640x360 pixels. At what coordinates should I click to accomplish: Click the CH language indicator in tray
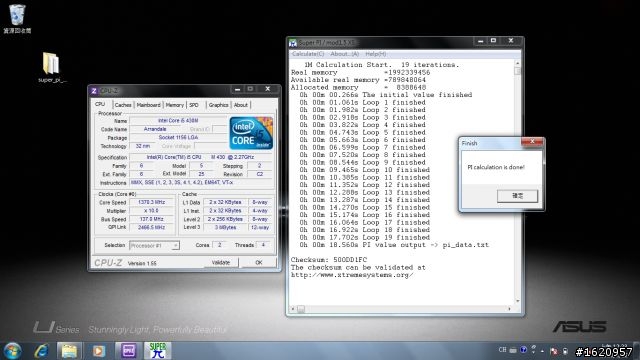[x=502, y=350]
